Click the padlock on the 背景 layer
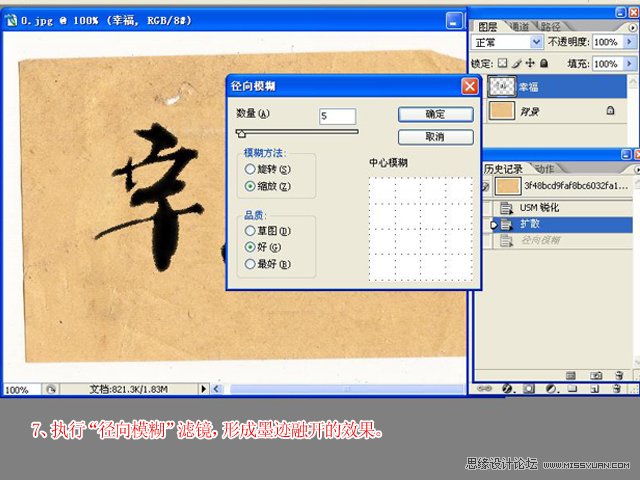Viewport: 640px width, 480px height. pos(610,110)
